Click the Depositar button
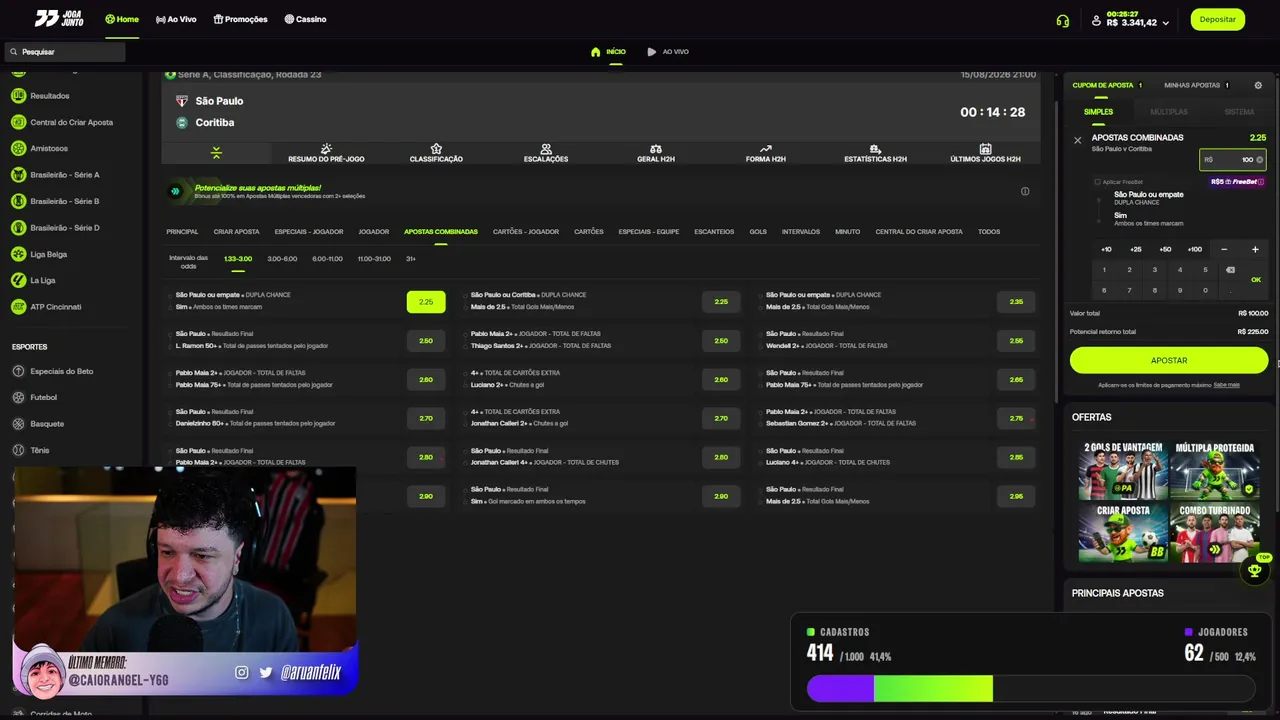Viewport: 1280px width, 720px height. point(1217,19)
